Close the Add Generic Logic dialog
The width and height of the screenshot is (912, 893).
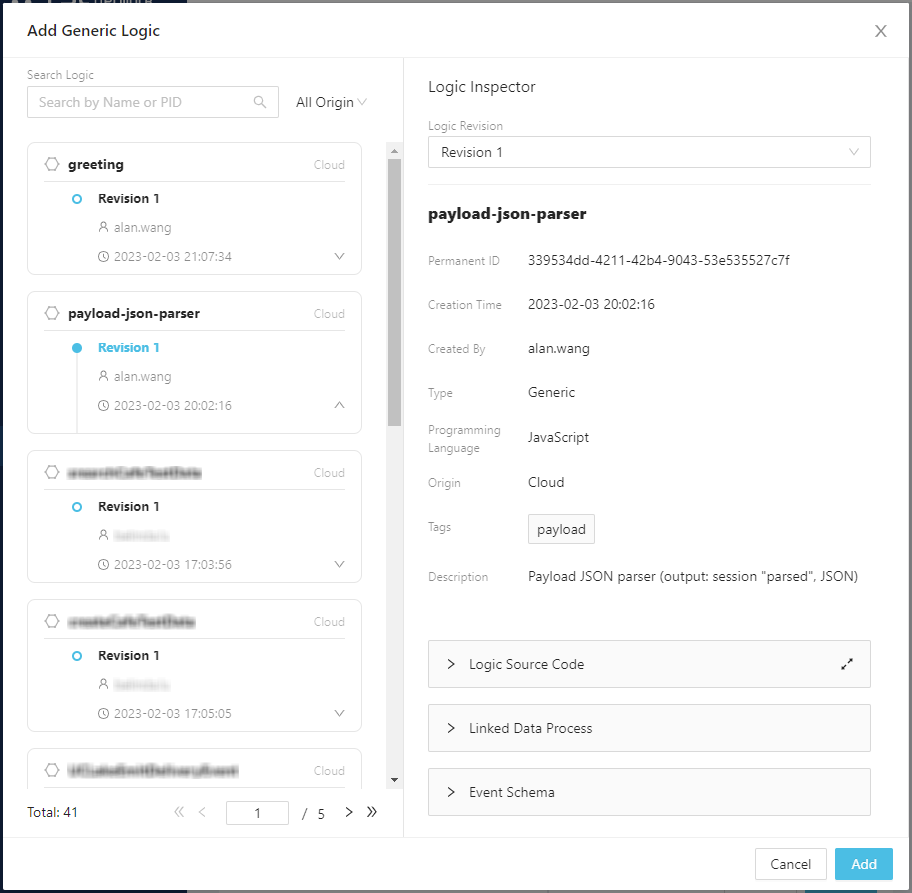click(x=880, y=31)
